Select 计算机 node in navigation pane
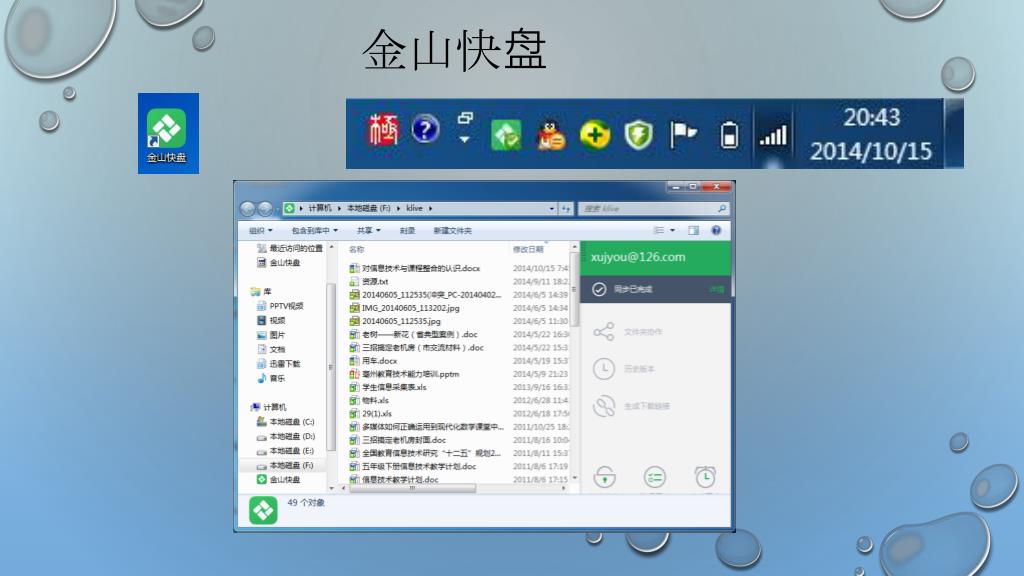Viewport: 1024px width, 576px height. [268, 407]
